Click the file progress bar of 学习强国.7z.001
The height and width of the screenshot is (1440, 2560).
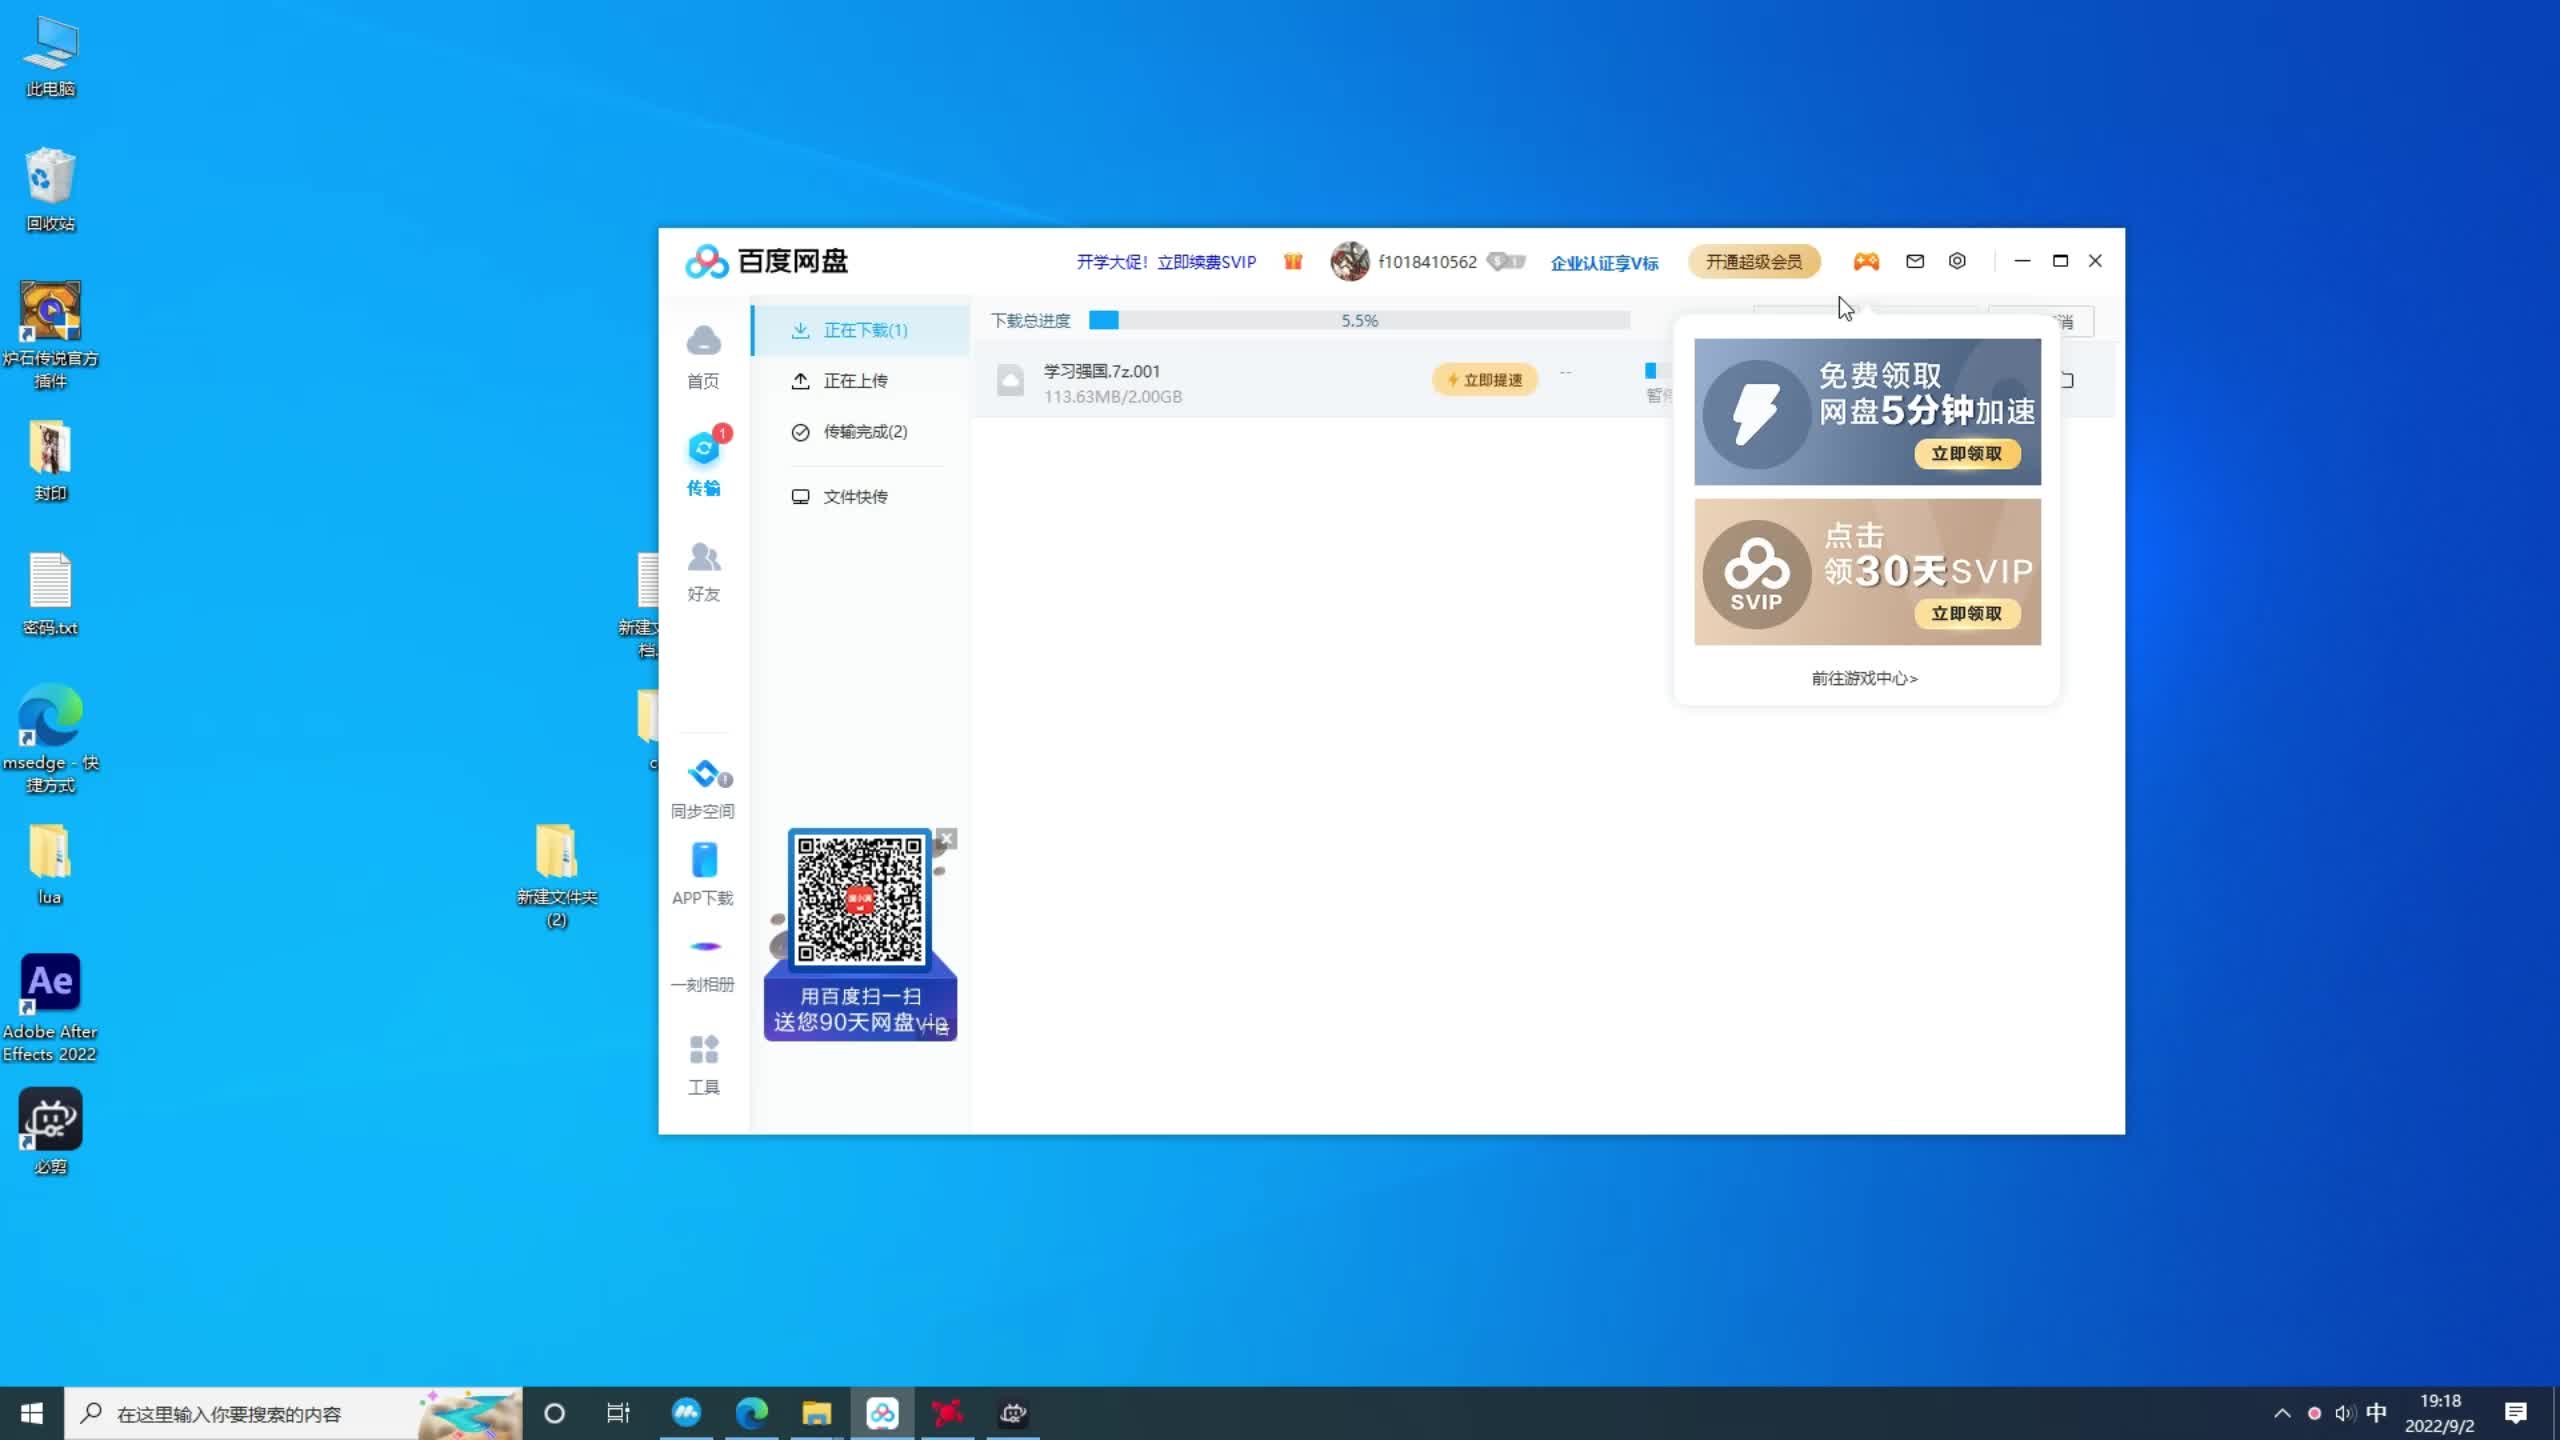[x=1658, y=371]
